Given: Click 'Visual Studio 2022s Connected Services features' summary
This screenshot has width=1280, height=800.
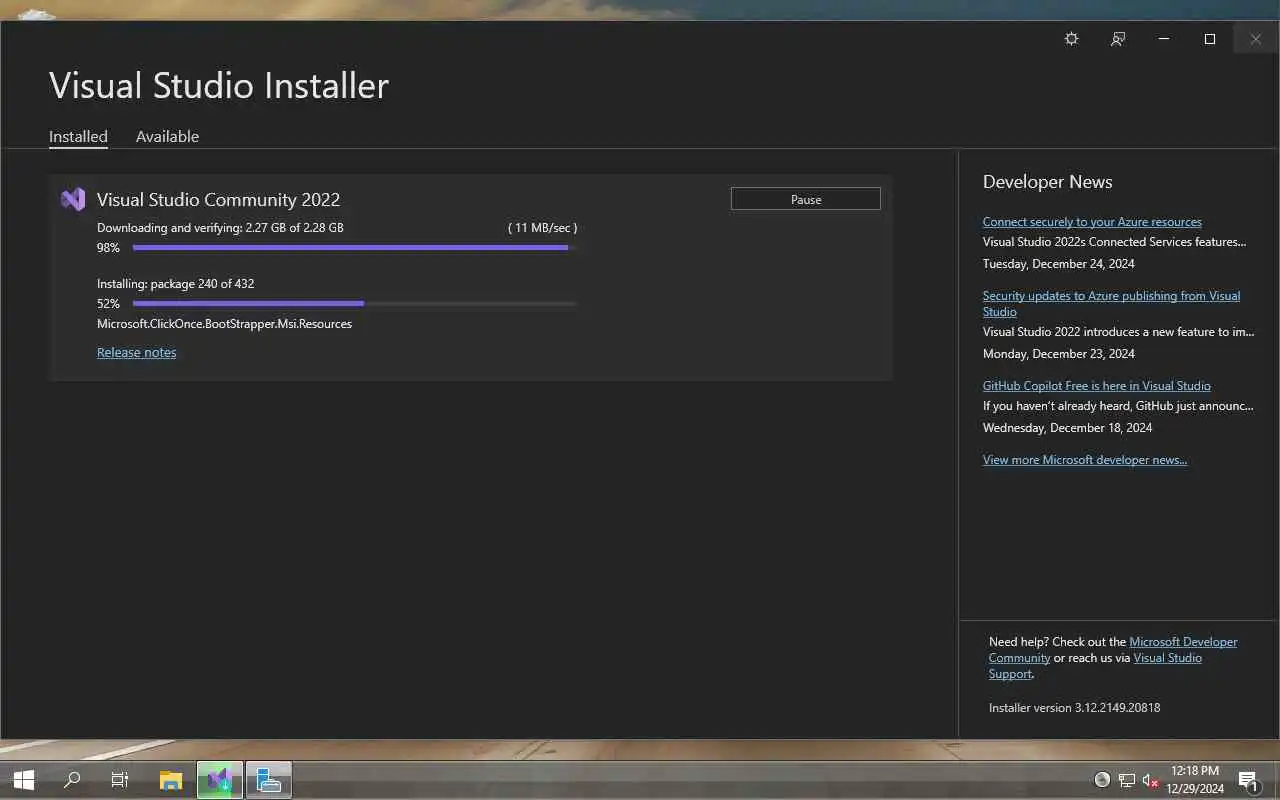Looking at the screenshot, I should [1115, 242].
